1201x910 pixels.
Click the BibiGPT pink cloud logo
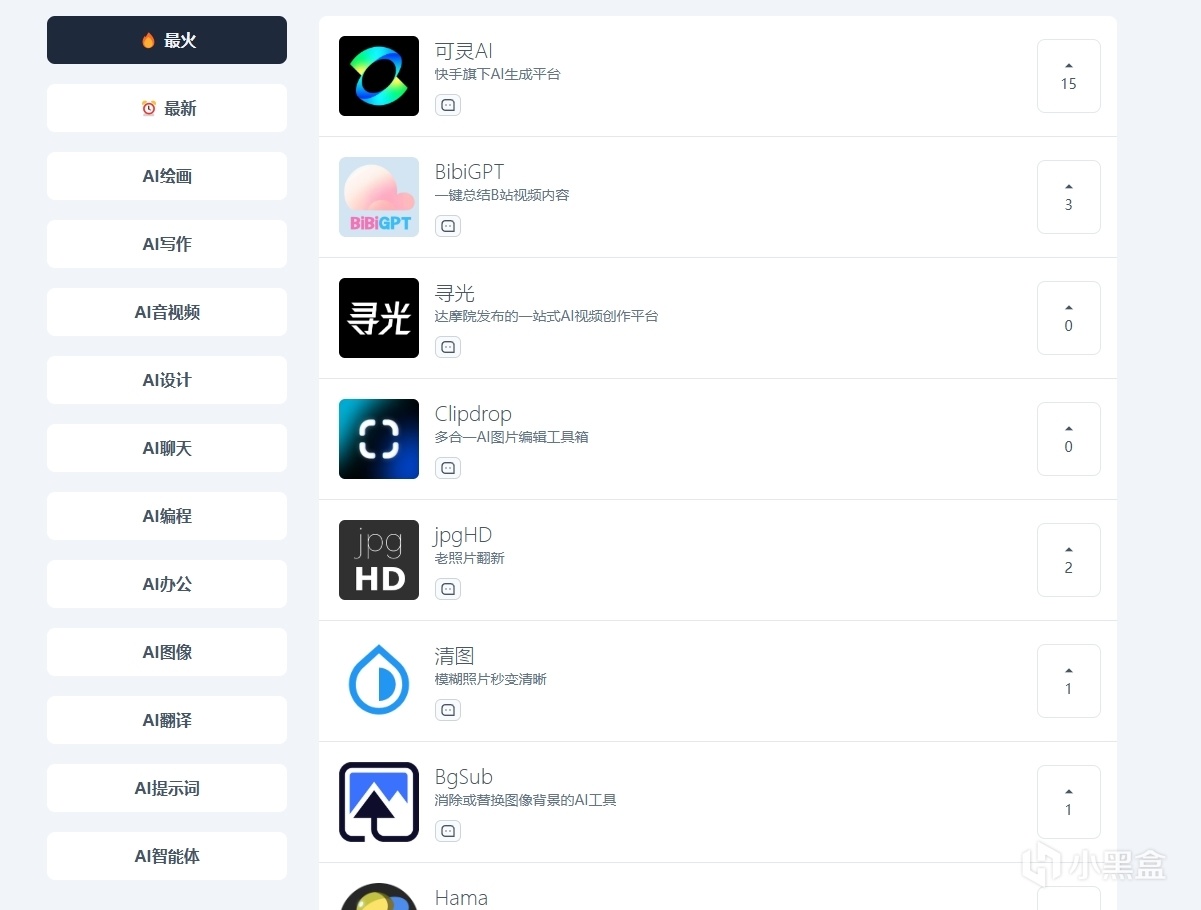click(378, 196)
